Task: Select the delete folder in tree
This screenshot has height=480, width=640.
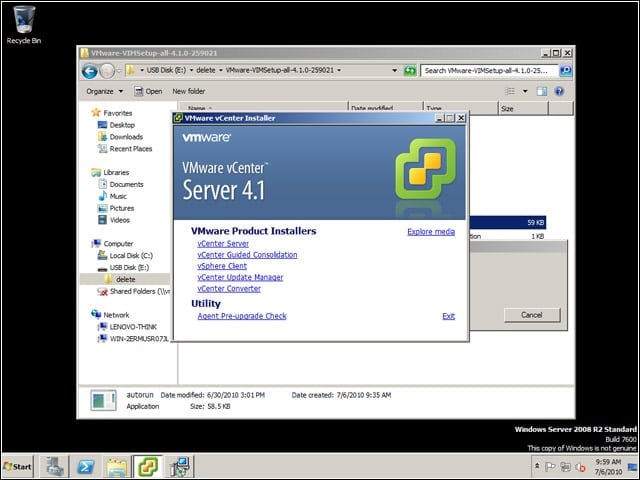Action: click(125, 279)
